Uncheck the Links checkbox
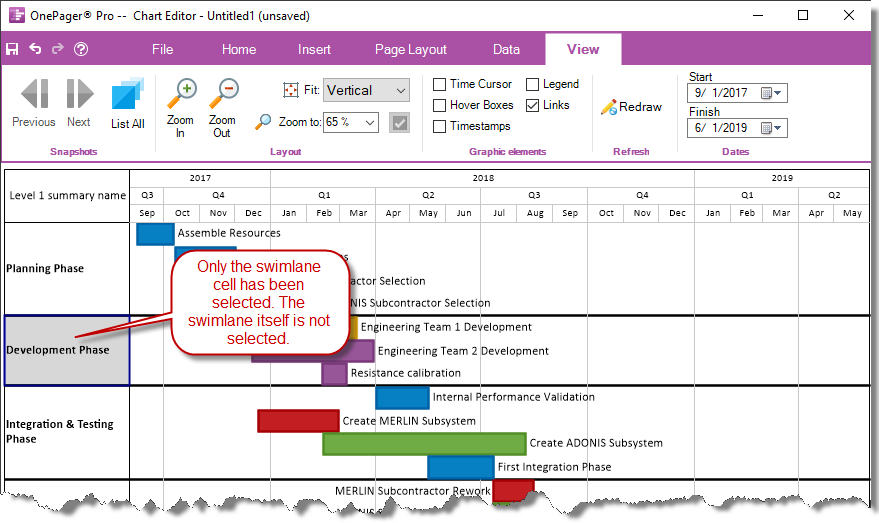 click(533, 105)
